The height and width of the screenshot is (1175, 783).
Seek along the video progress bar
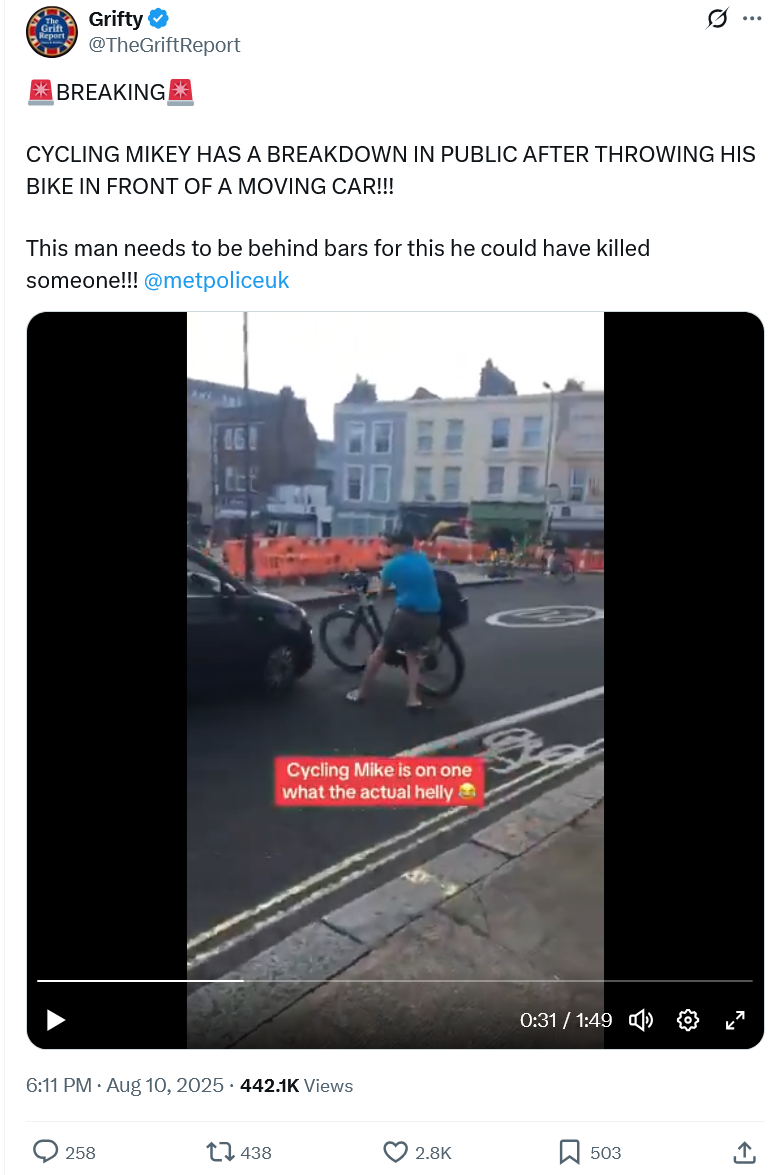pos(395,980)
